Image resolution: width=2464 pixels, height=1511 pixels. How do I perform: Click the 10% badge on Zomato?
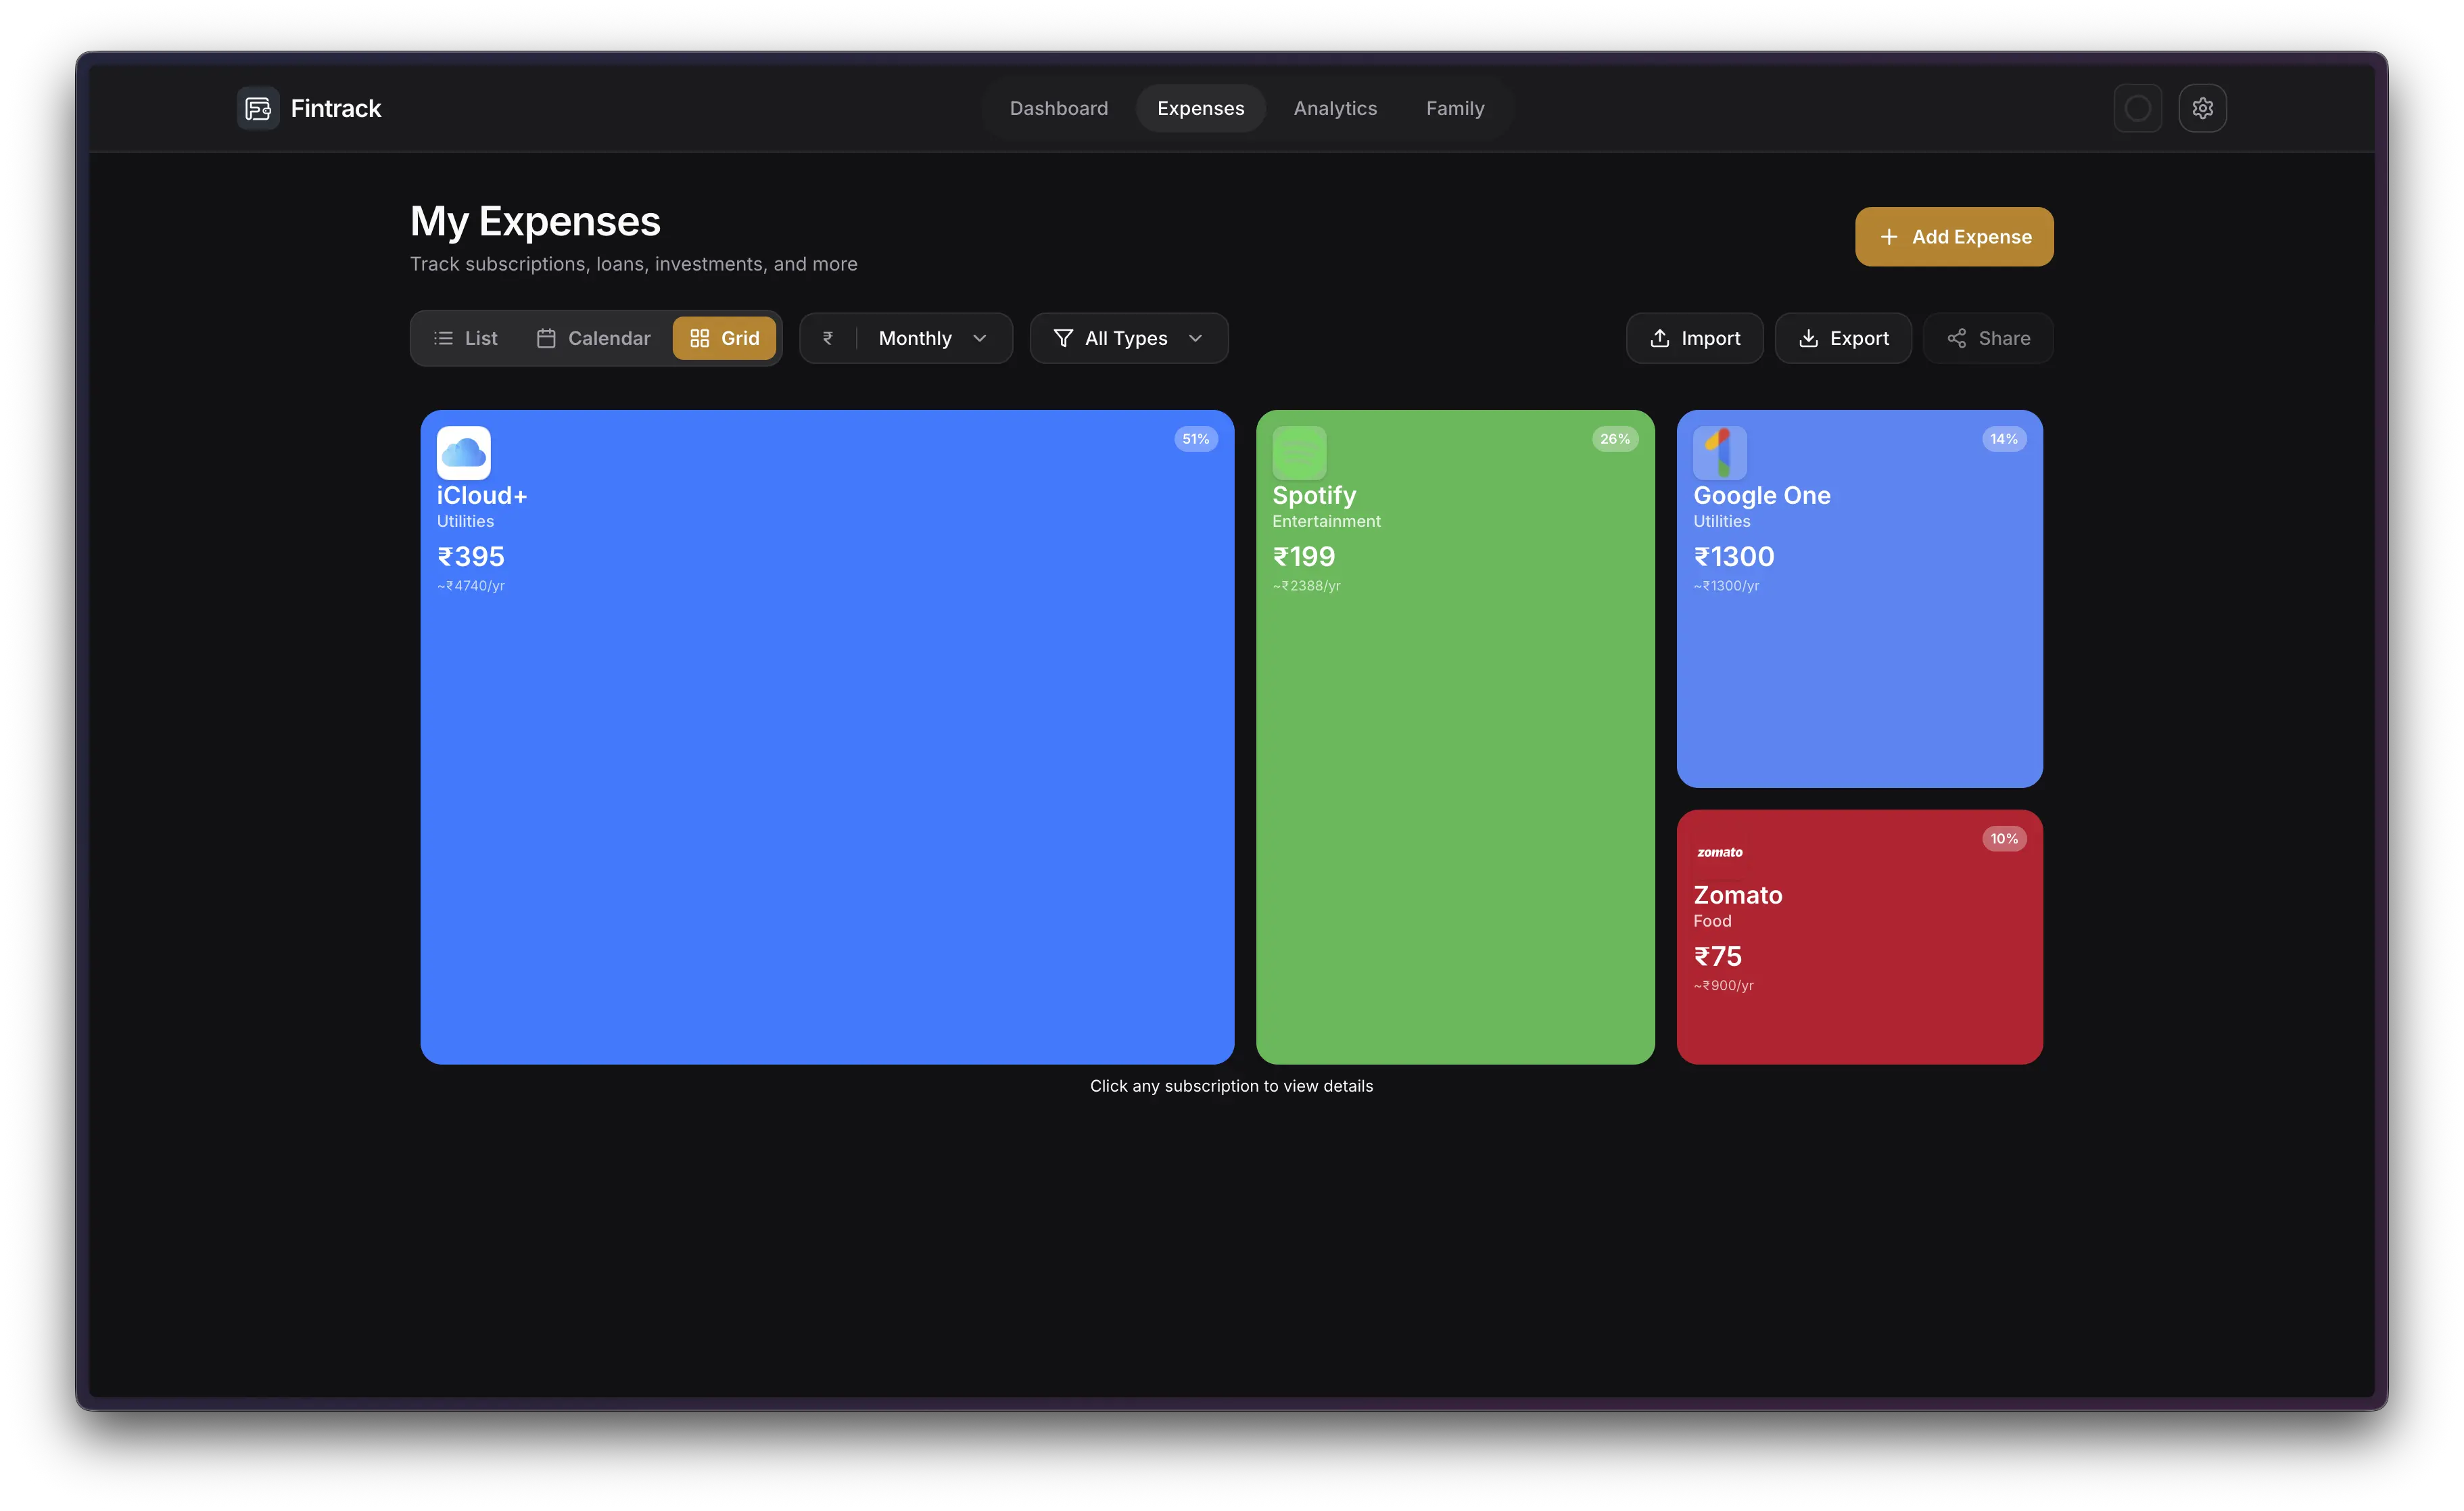(x=2004, y=839)
